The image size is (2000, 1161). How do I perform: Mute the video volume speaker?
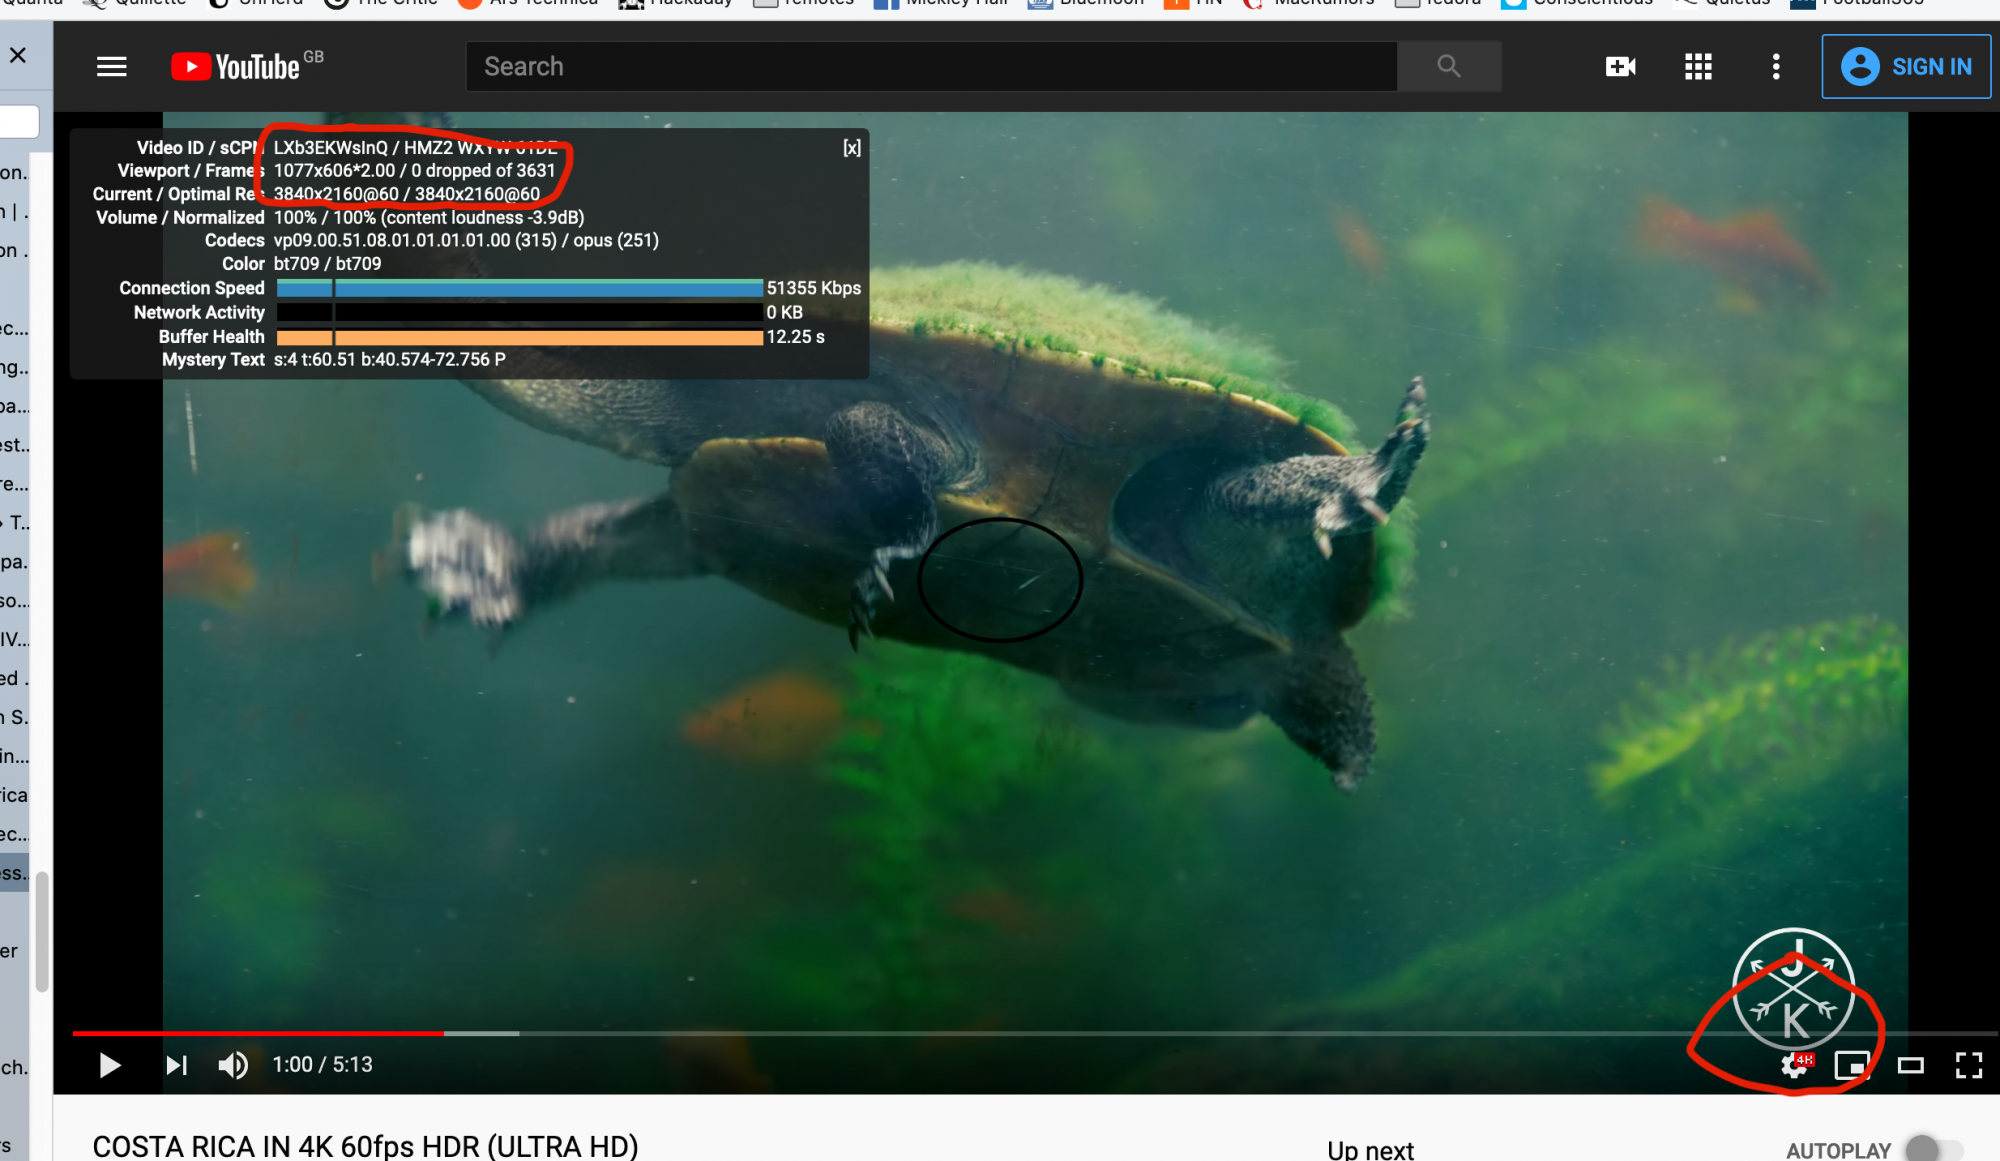(233, 1065)
